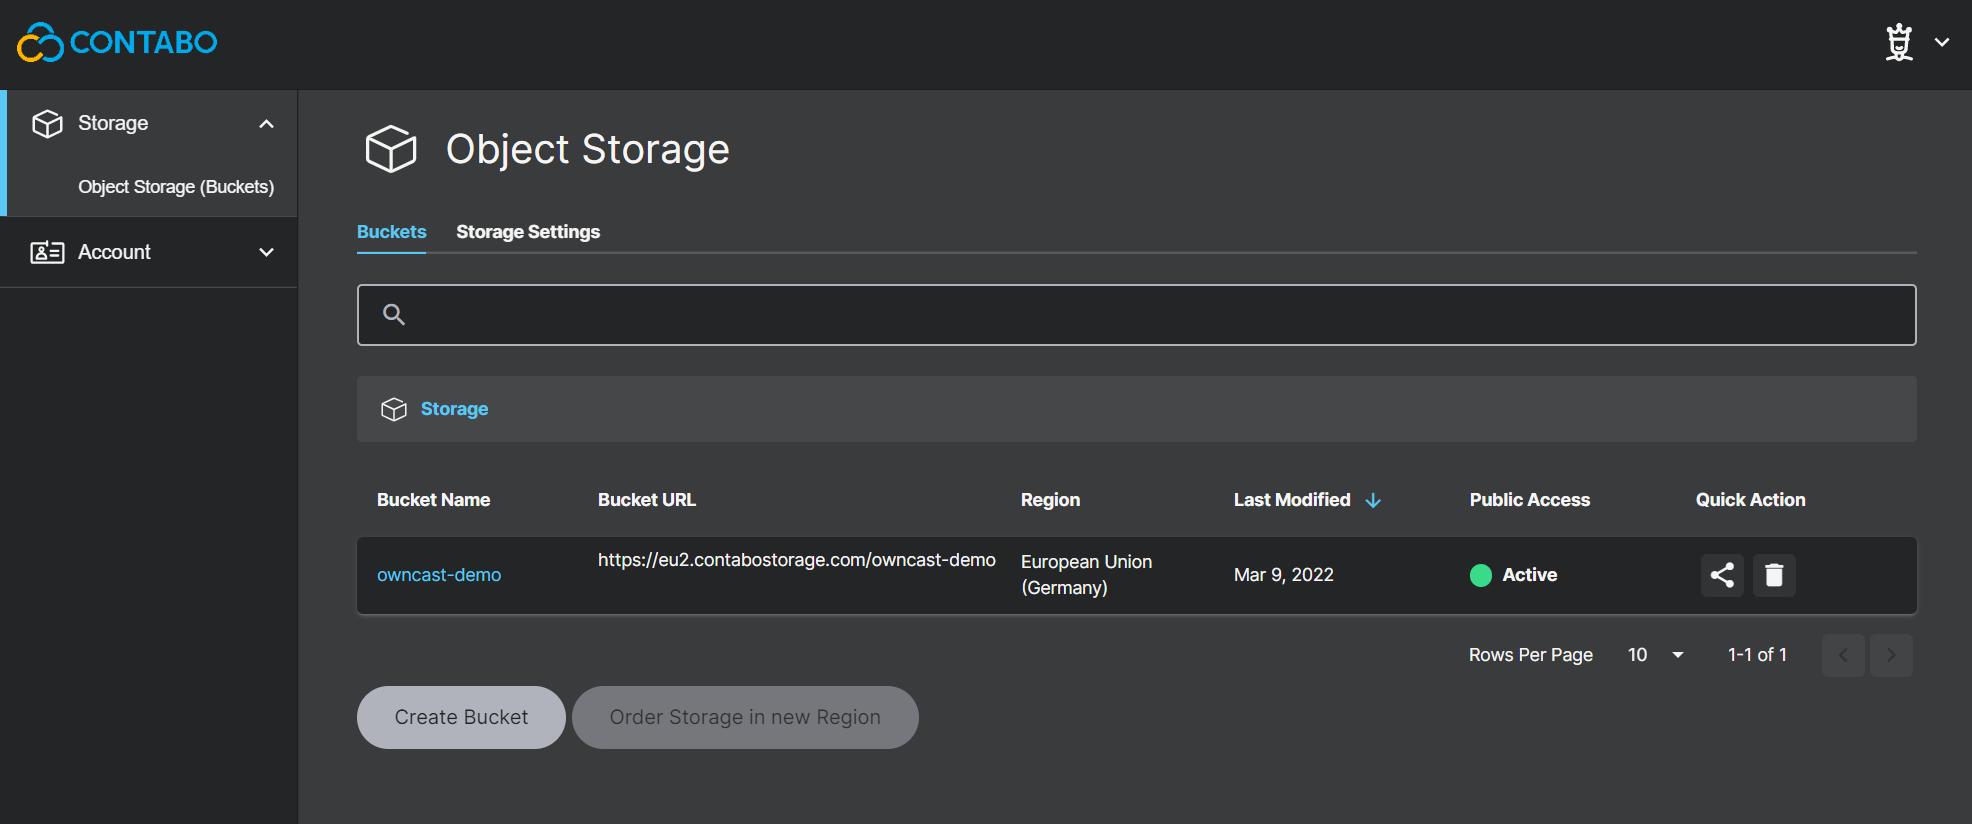
Task: Click the Rows Per Page label
Action: [x=1530, y=655]
